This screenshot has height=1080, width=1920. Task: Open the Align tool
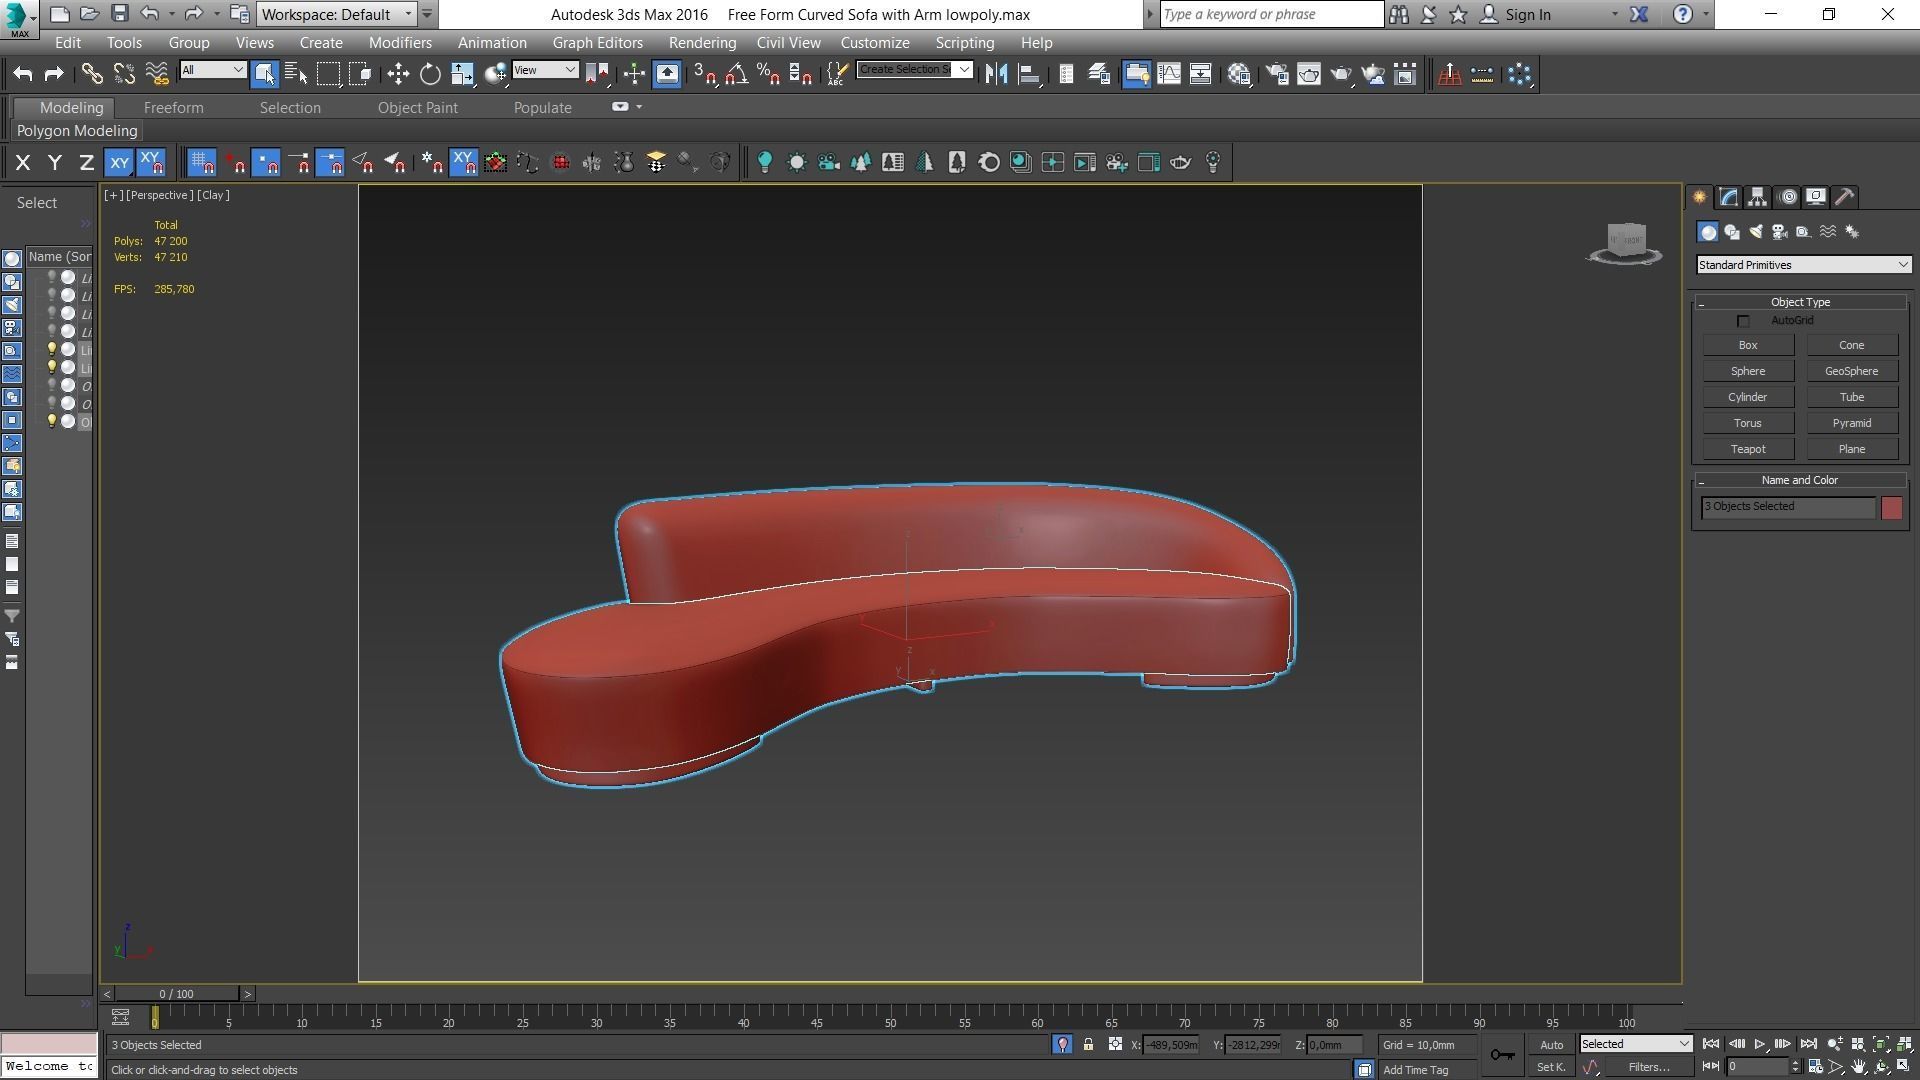click(x=1029, y=74)
